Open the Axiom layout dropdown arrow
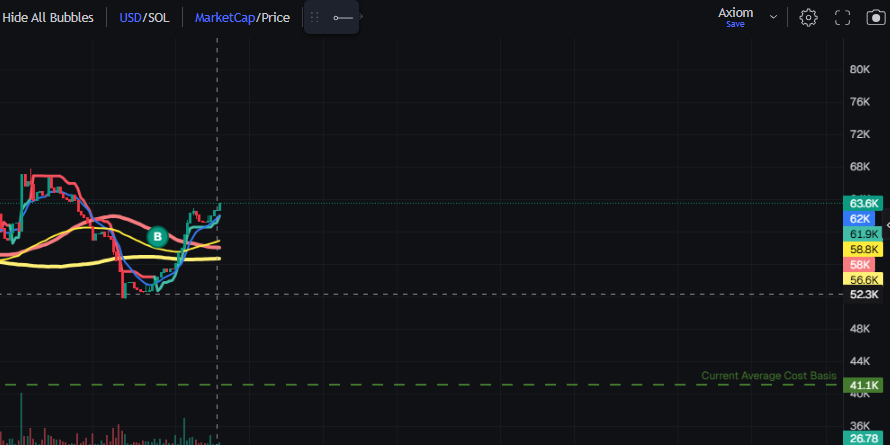Screen dimensions: 890x445 click(773, 17)
